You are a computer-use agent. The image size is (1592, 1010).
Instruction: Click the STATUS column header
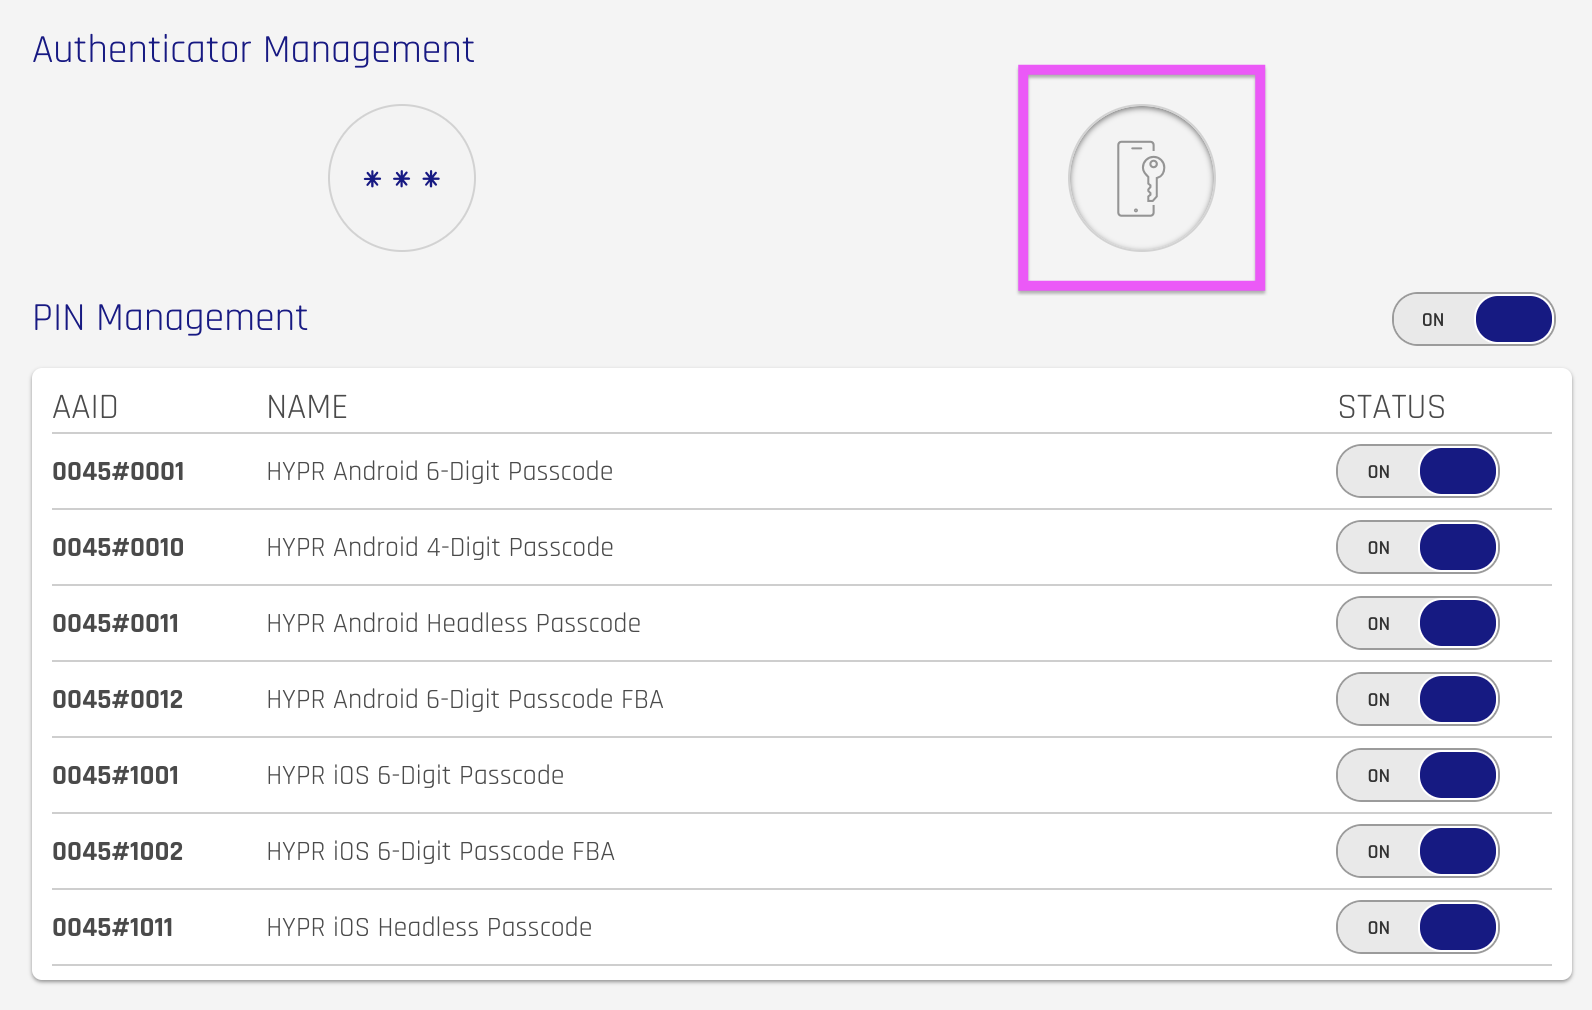click(x=1391, y=407)
